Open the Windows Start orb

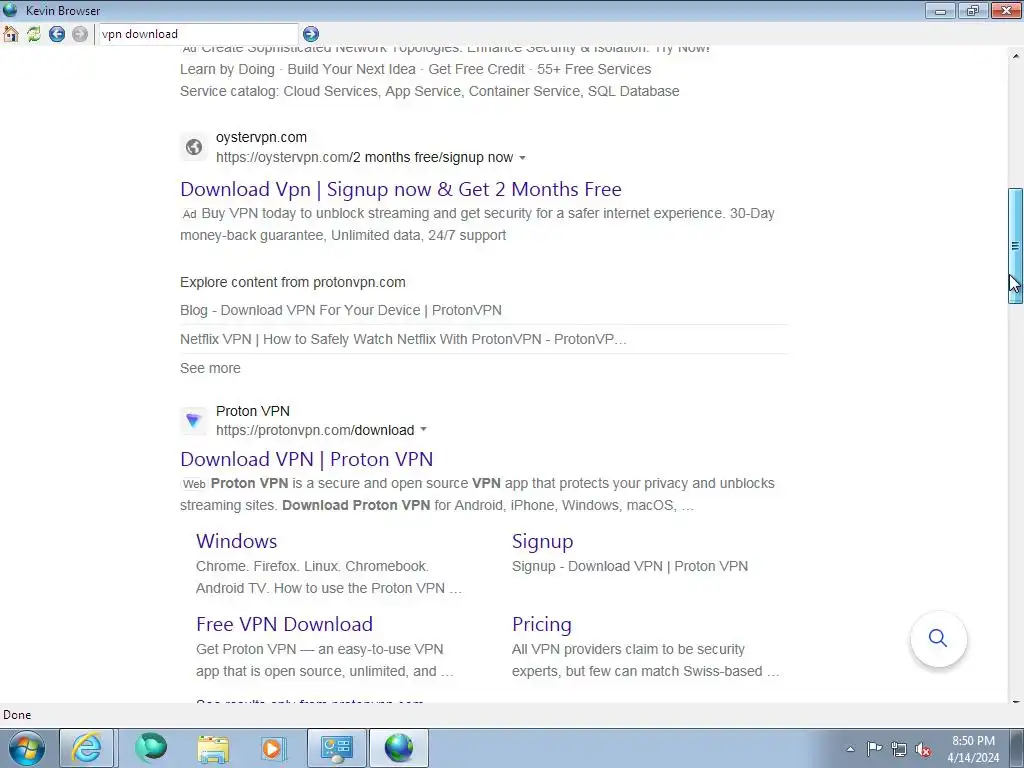click(27, 748)
